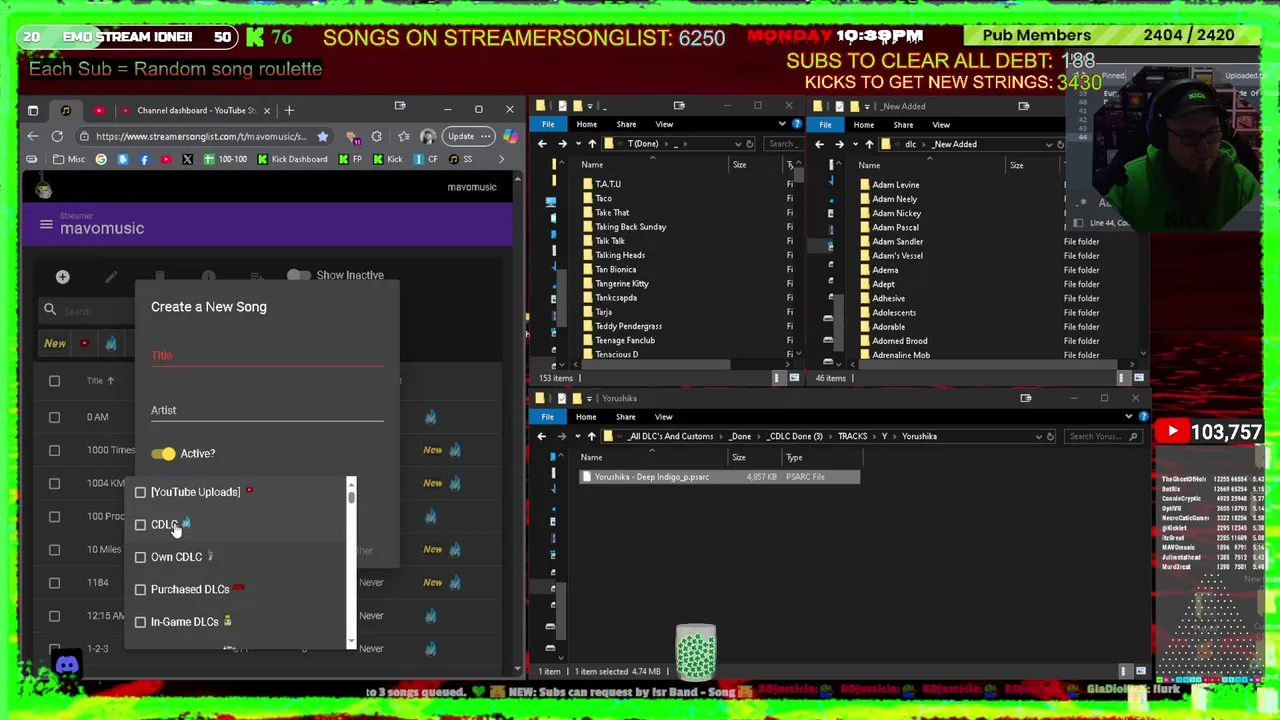Viewport: 1280px width, 720px height.
Task: Expand the ribbon chevron in Yorushka explorer
Action: (1129, 417)
